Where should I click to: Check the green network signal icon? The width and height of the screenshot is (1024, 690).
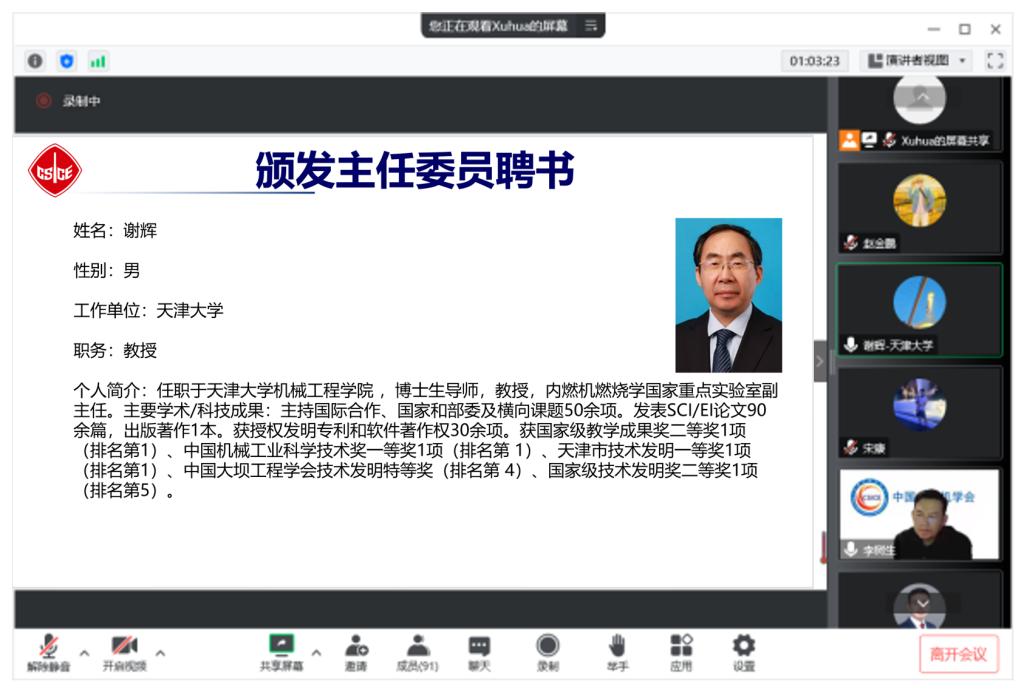pyautogui.click(x=97, y=61)
